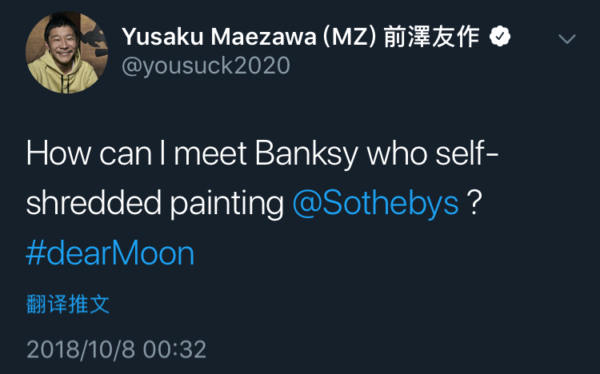Open the #dearMoon hashtag
Screen dimensions: 600x374
click(110, 253)
